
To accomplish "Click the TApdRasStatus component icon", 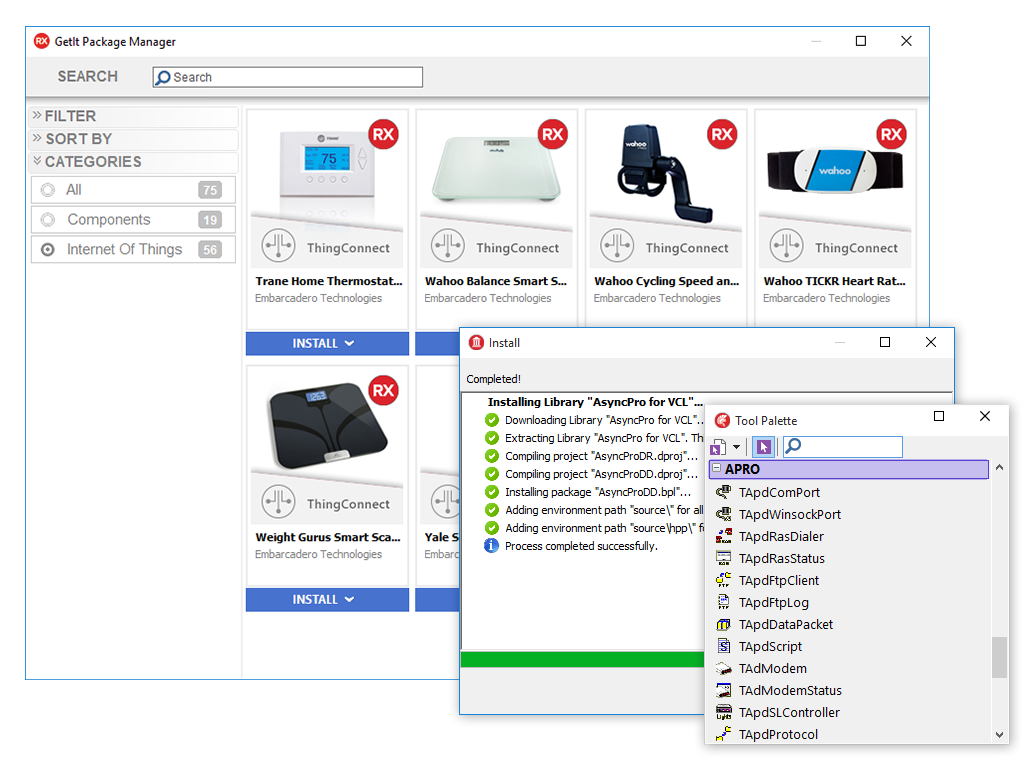I will [723, 559].
